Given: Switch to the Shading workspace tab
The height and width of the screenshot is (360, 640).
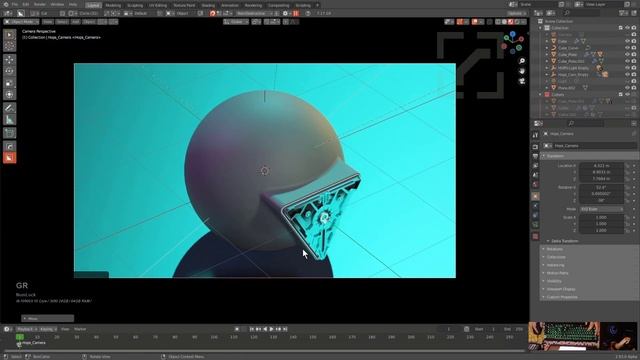Looking at the screenshot, I should (x=208, y=5).
